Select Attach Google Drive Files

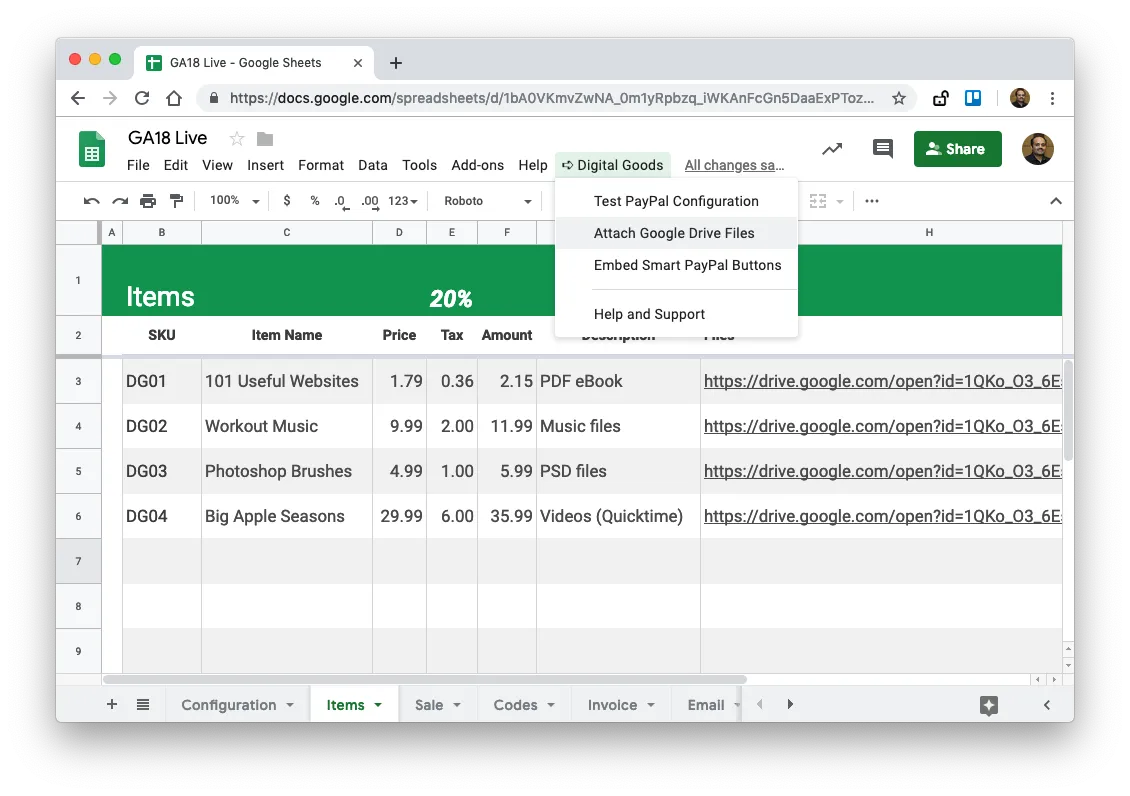pos(674,233)
